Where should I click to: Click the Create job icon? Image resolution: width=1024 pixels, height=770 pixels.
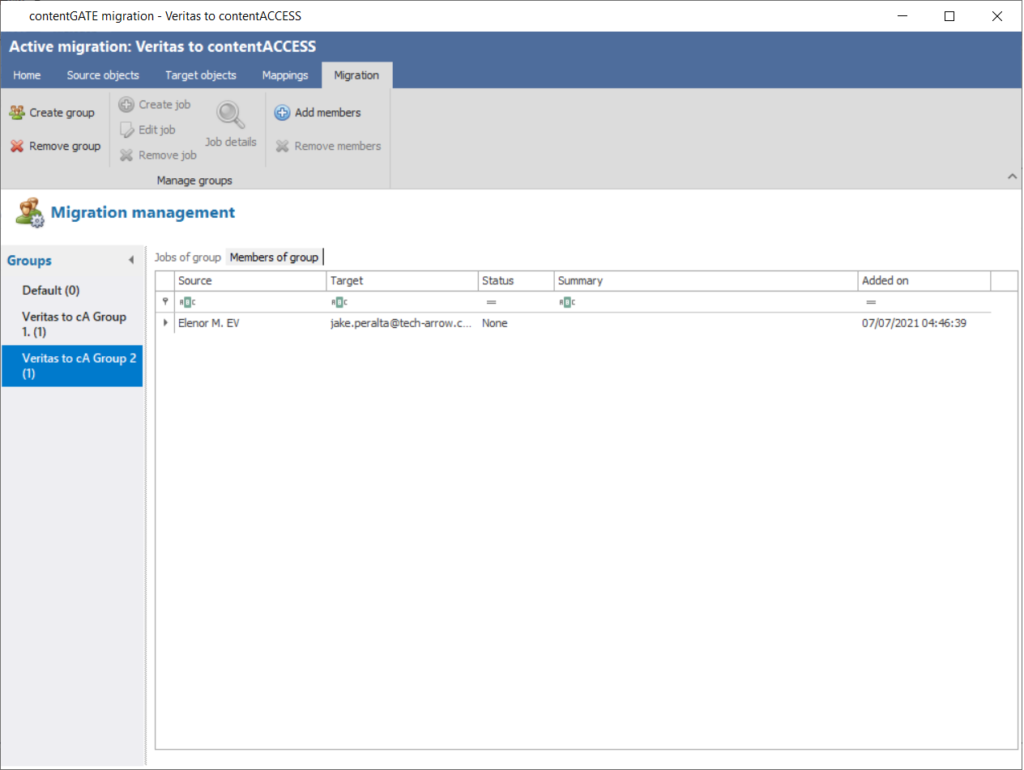[x=126, y=105]
